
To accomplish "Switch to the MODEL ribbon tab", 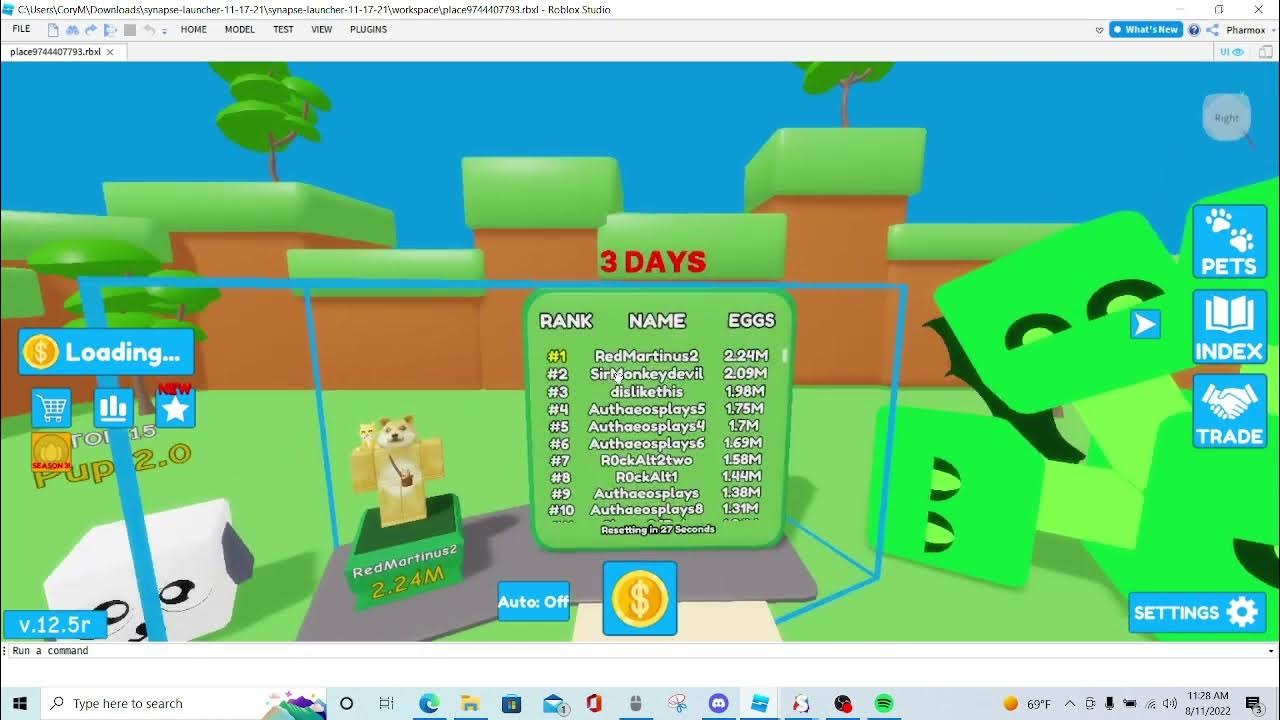I will pos(239,29).
